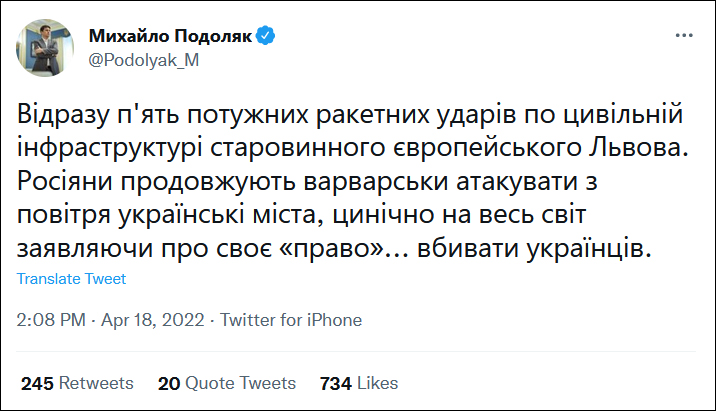Click the Twitter for iPhone source link
Image resolution: width=716 pixels, height=411 pixels.
pyautogui.click(x=291, y=321)
